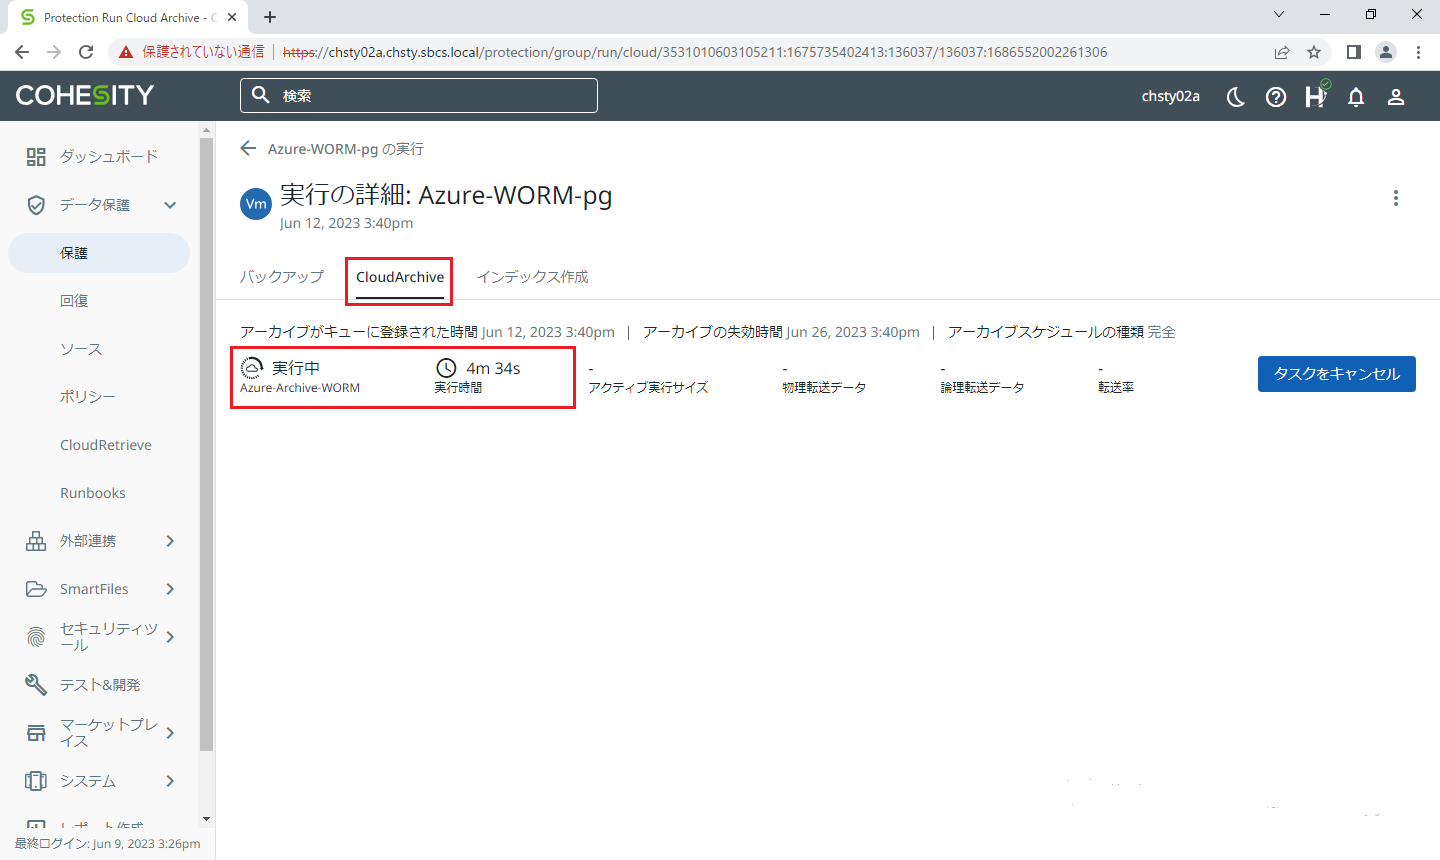Collapse the データ保護 section chevron
Image resolution: width=1440 pixels, height=860 pixels.
(x=170, y=205)
